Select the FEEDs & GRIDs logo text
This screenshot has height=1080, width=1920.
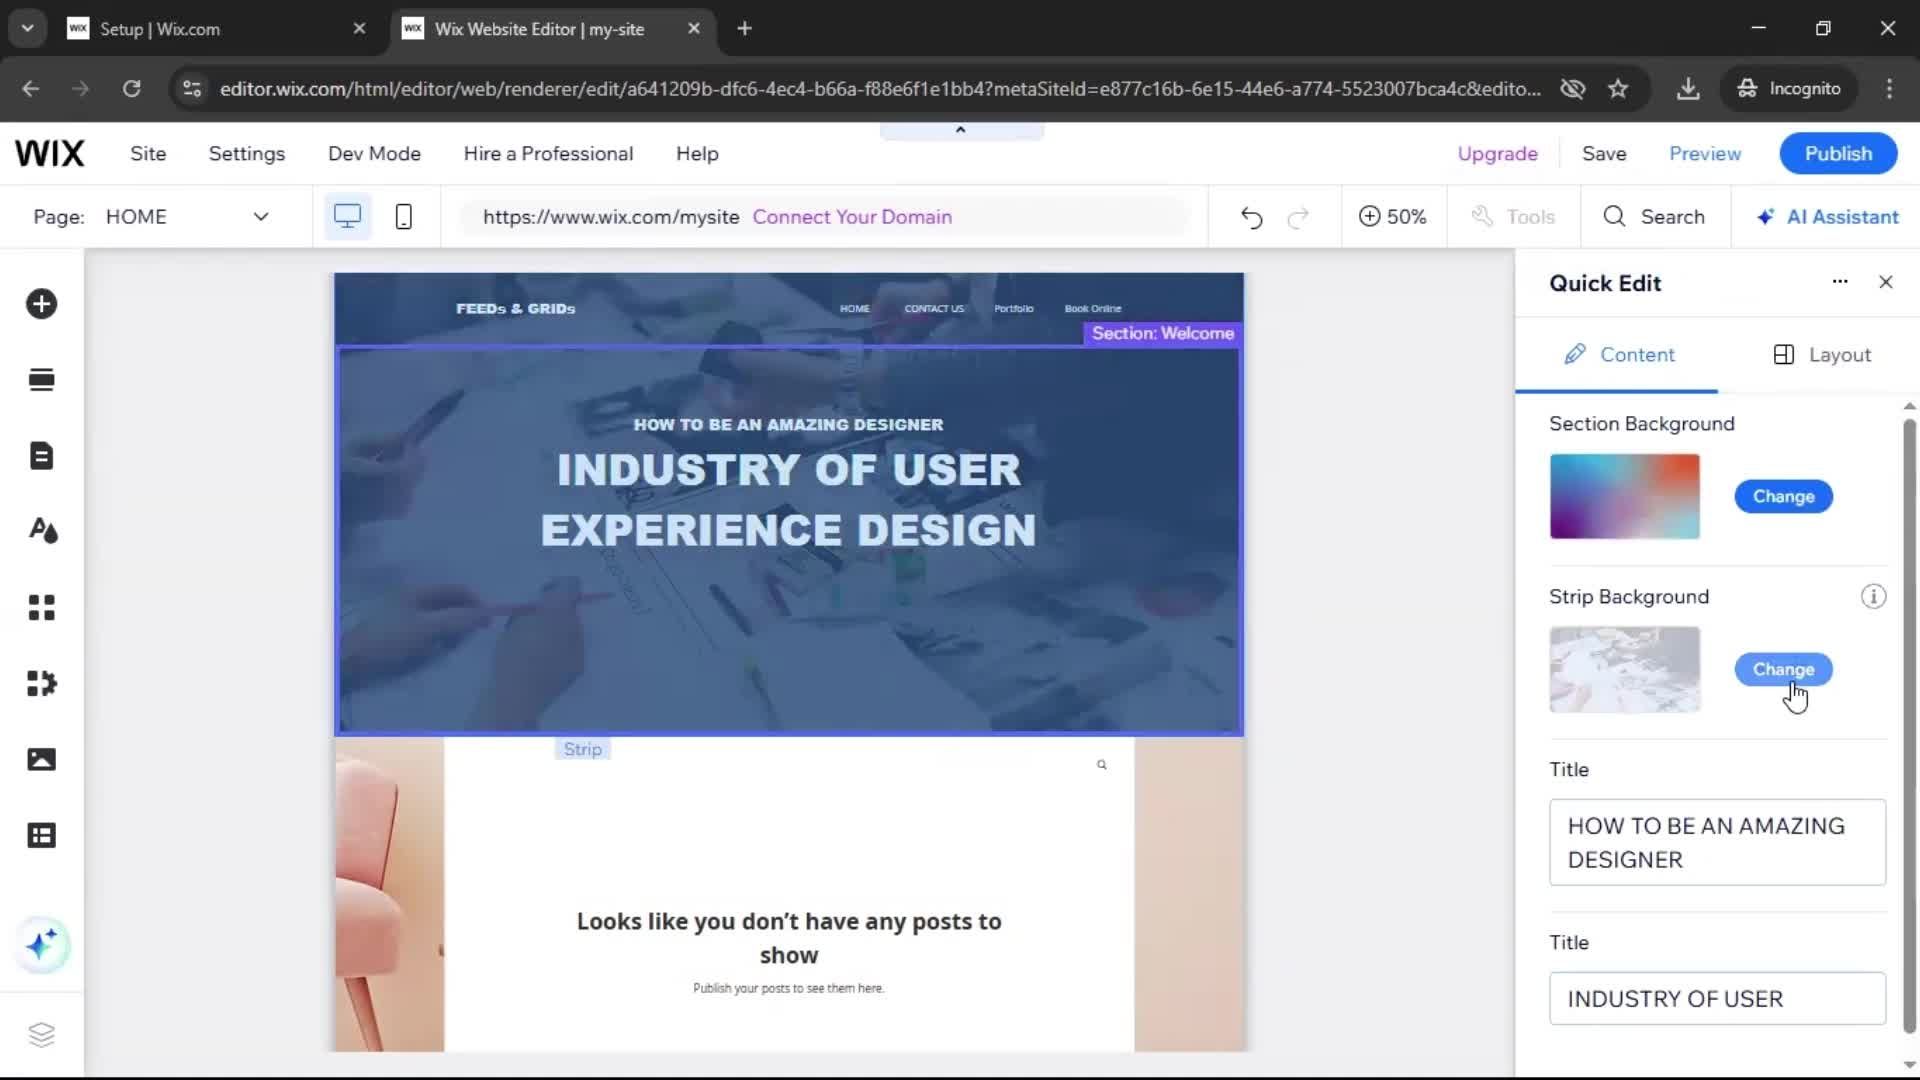pos(516,308)
